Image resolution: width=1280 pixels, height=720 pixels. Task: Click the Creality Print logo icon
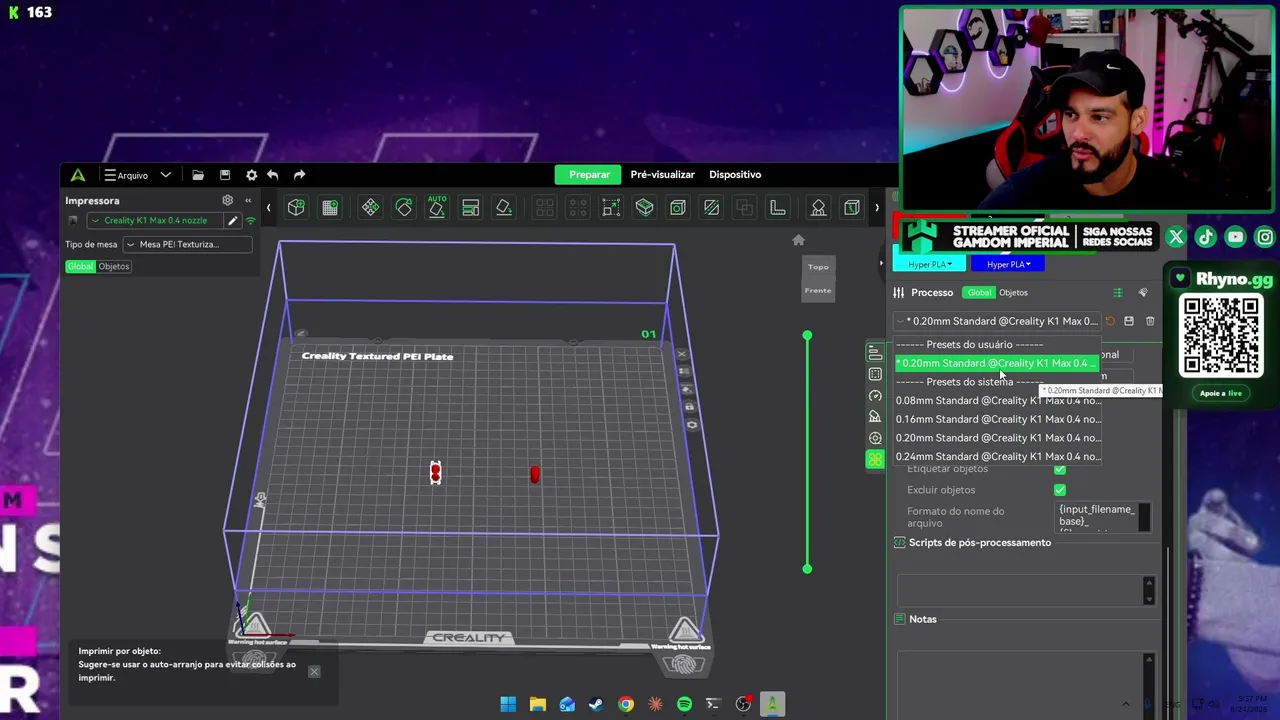point(77,175)
